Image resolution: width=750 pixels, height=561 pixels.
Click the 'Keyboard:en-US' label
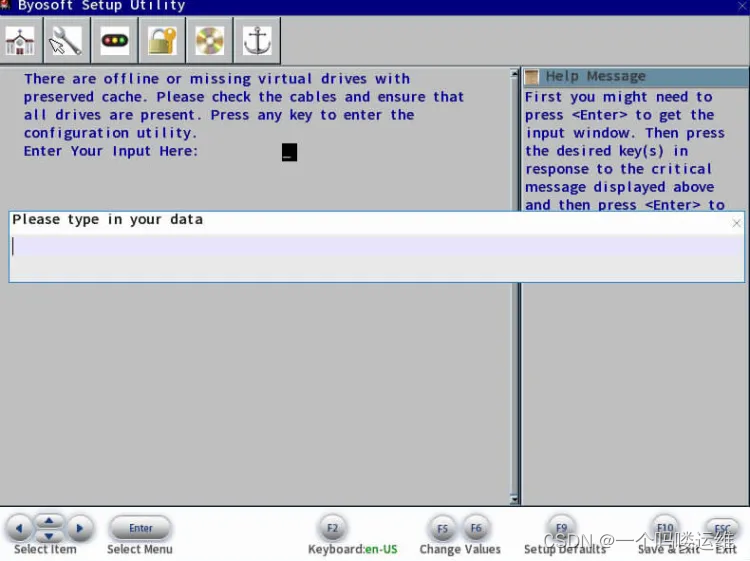click(x=353, y=550)
